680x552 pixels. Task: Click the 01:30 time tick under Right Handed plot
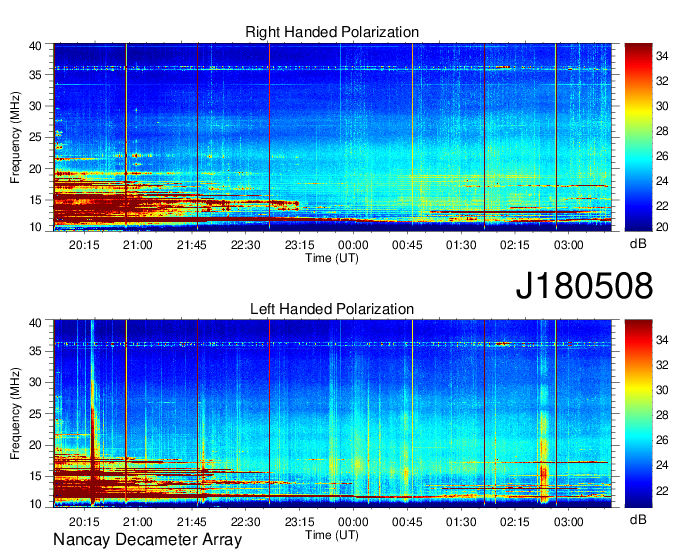461,245
